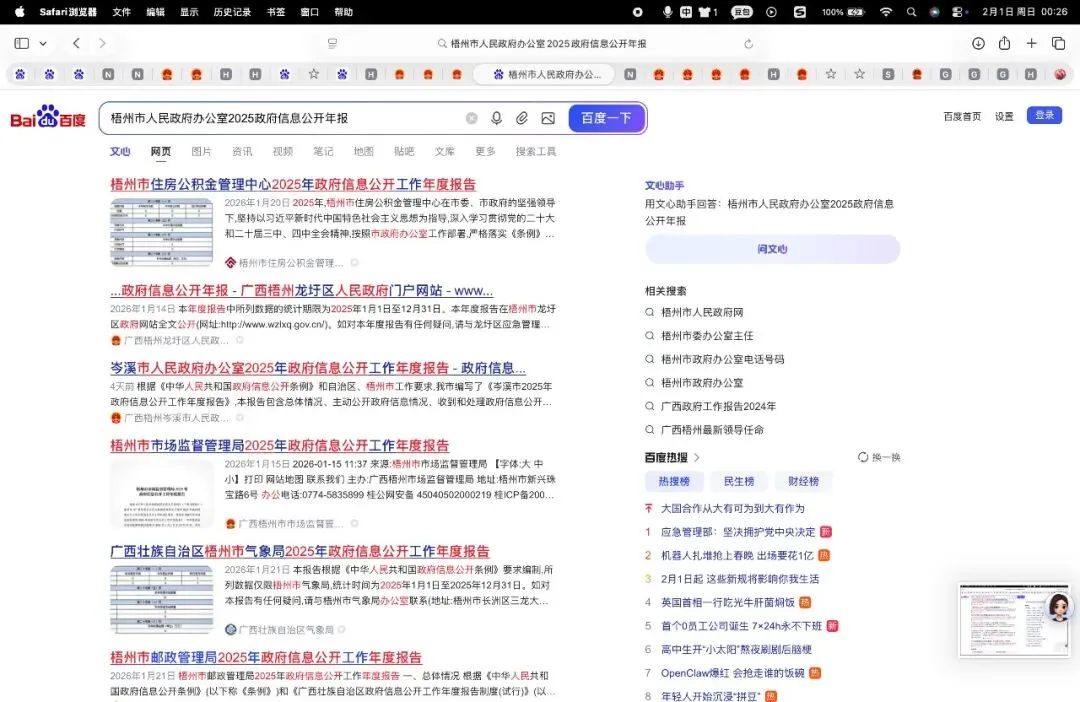Click the Spotlight search icon in menu bar
This screenshot has width=1080, height=702.
[911, 12]
